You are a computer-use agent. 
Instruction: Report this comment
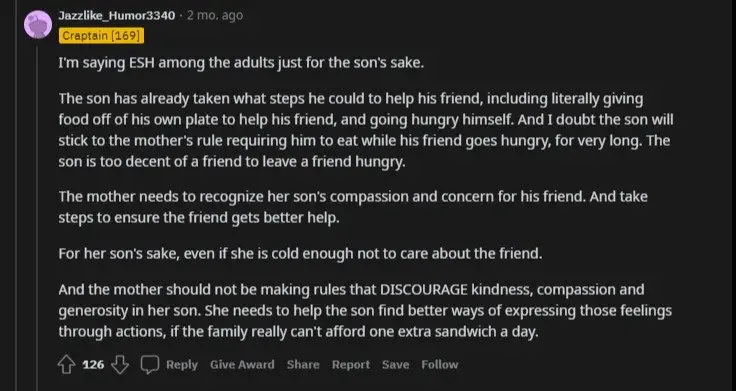click(351, 365)
